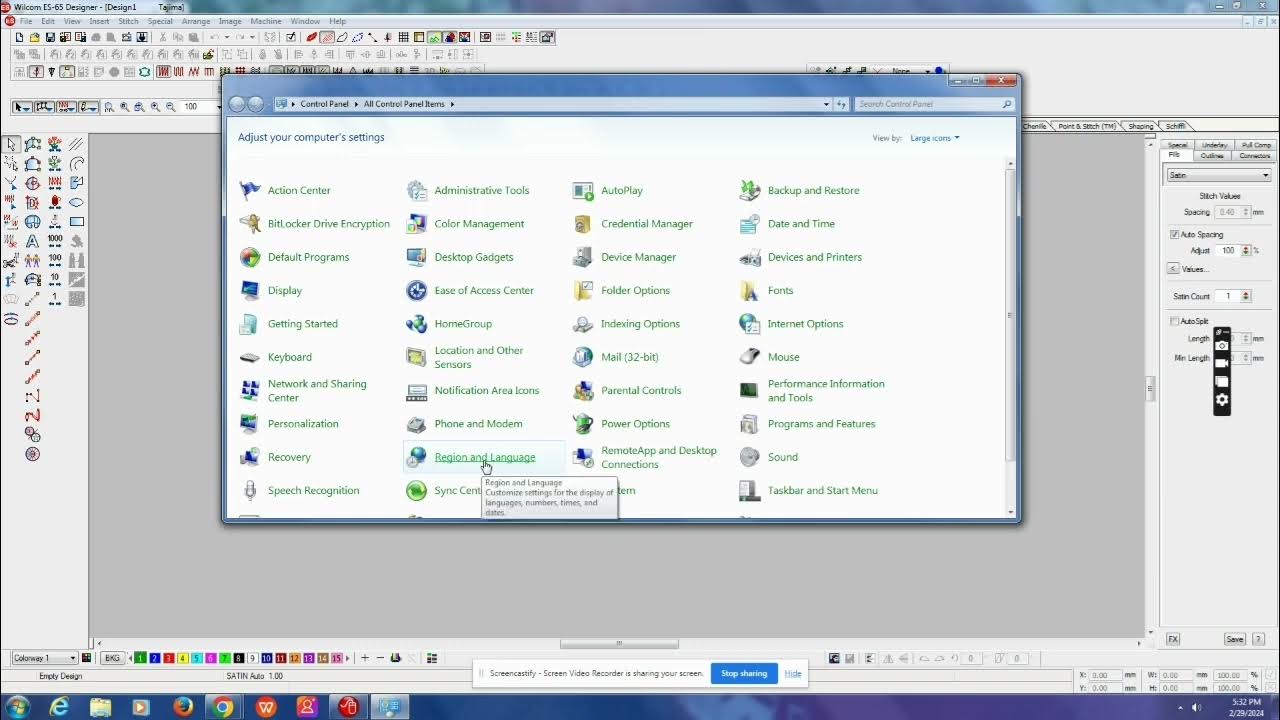Click the Save button in Object Properties
This screenshot has width=1280, height=720.
coord(1235,639)
